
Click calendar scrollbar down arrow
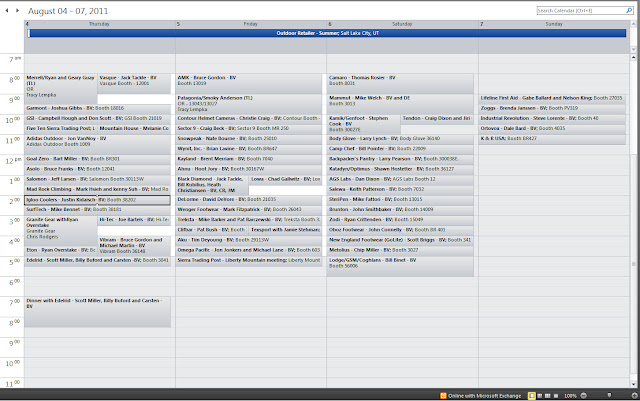point(633,384)
